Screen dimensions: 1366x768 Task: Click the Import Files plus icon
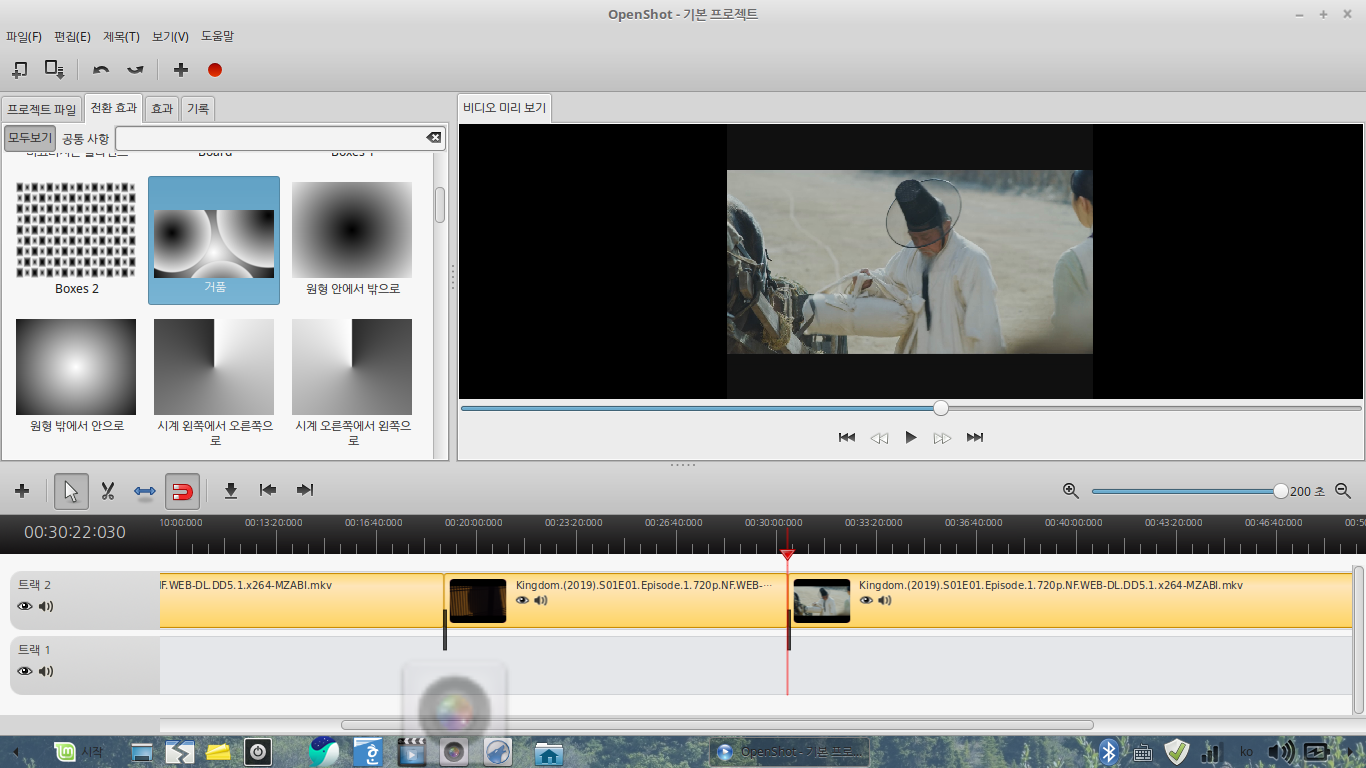pyautogui.click(x=180, y=69)
